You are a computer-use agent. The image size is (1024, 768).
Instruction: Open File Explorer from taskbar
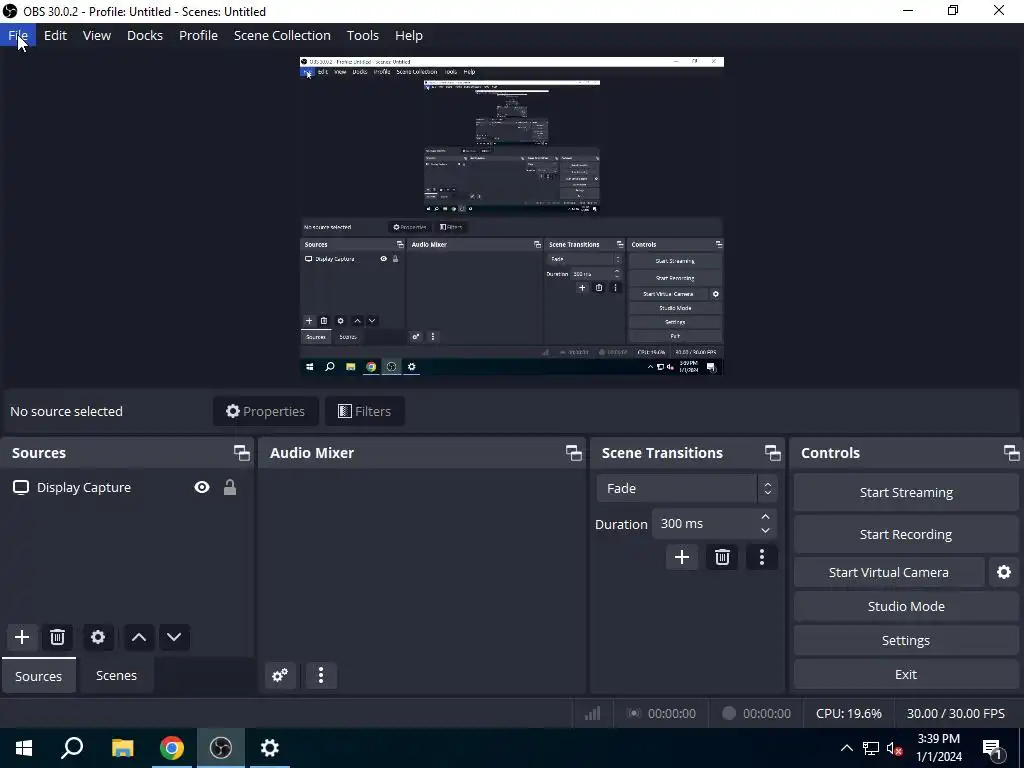122,748
